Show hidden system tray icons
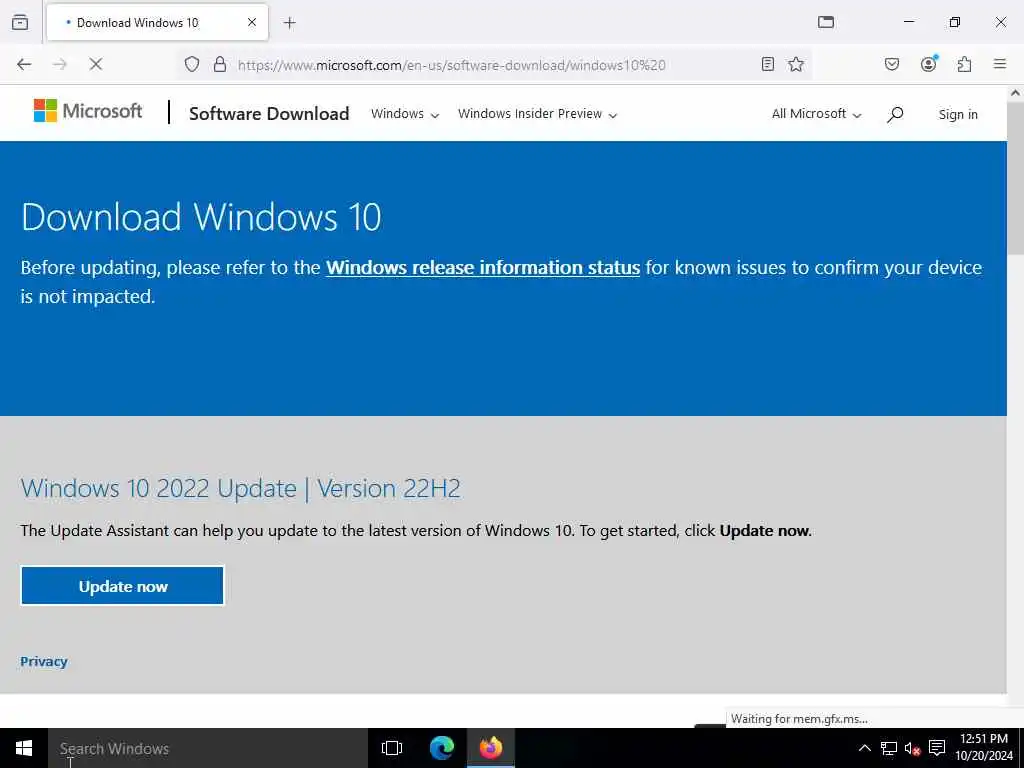 [x=864, y=748]
